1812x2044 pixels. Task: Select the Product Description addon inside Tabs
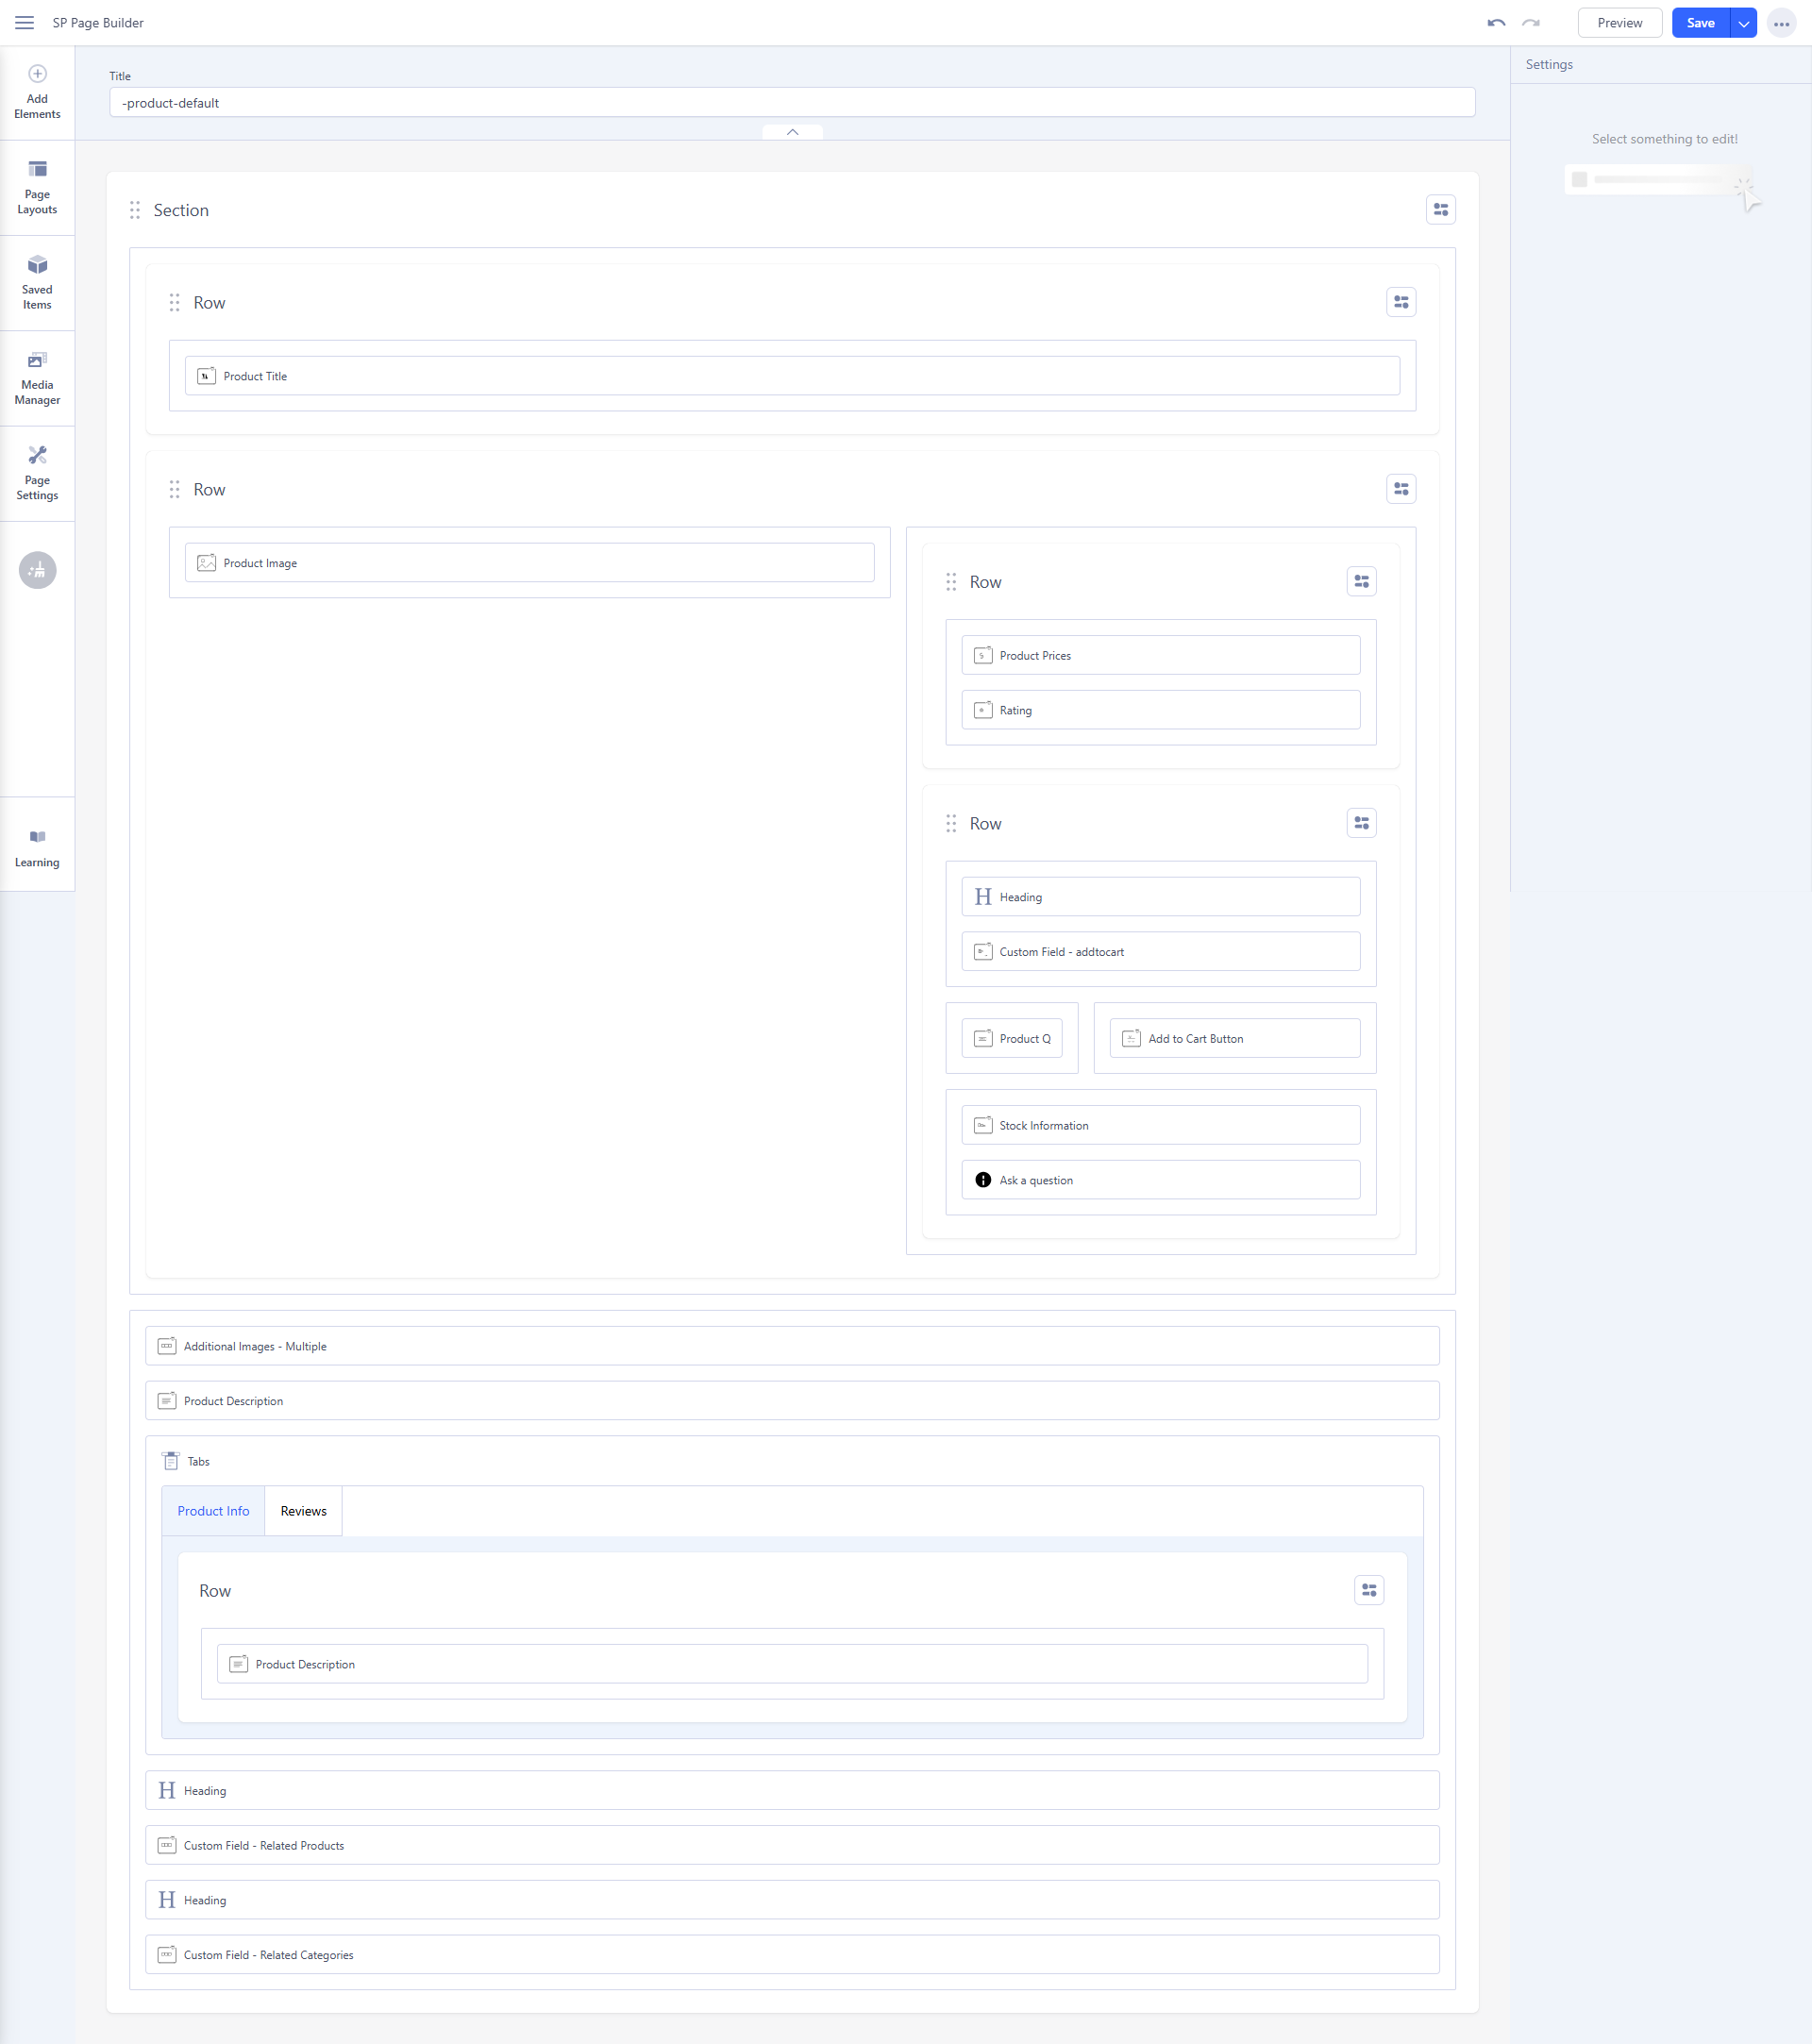792,1664
